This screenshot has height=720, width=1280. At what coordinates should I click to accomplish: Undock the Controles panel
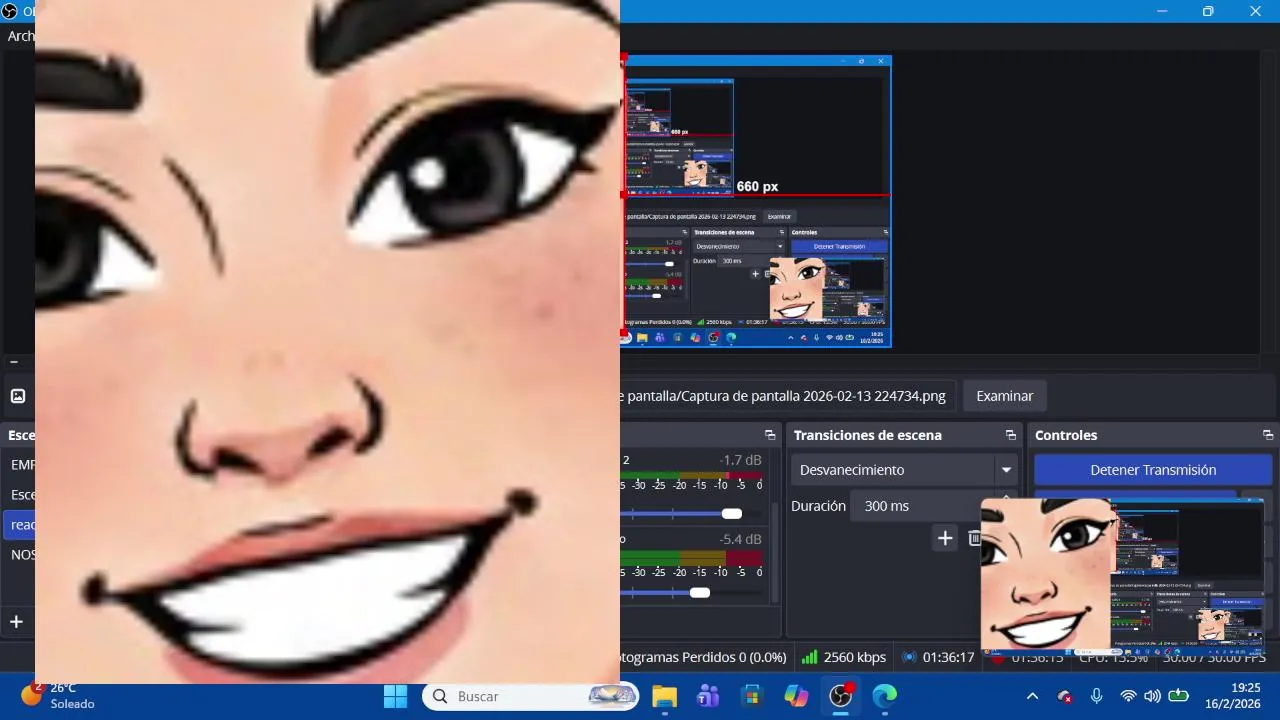tap(1268, 435)
